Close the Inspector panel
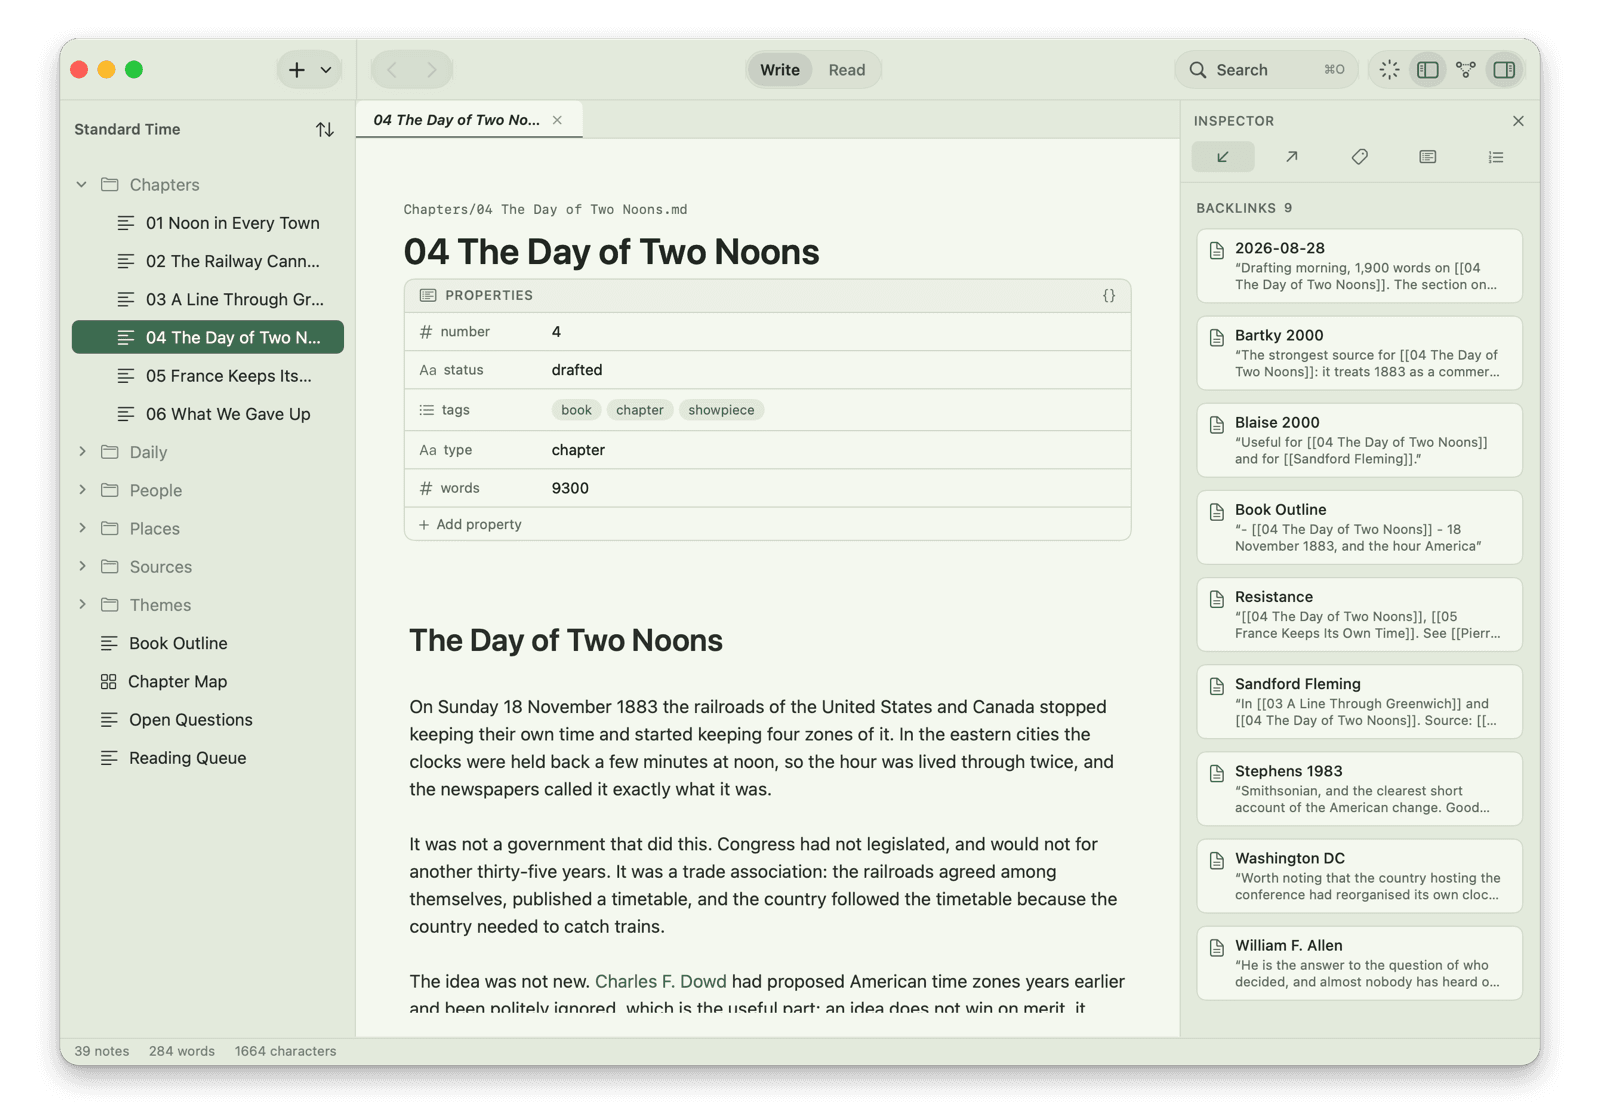 click(1518, 121)
